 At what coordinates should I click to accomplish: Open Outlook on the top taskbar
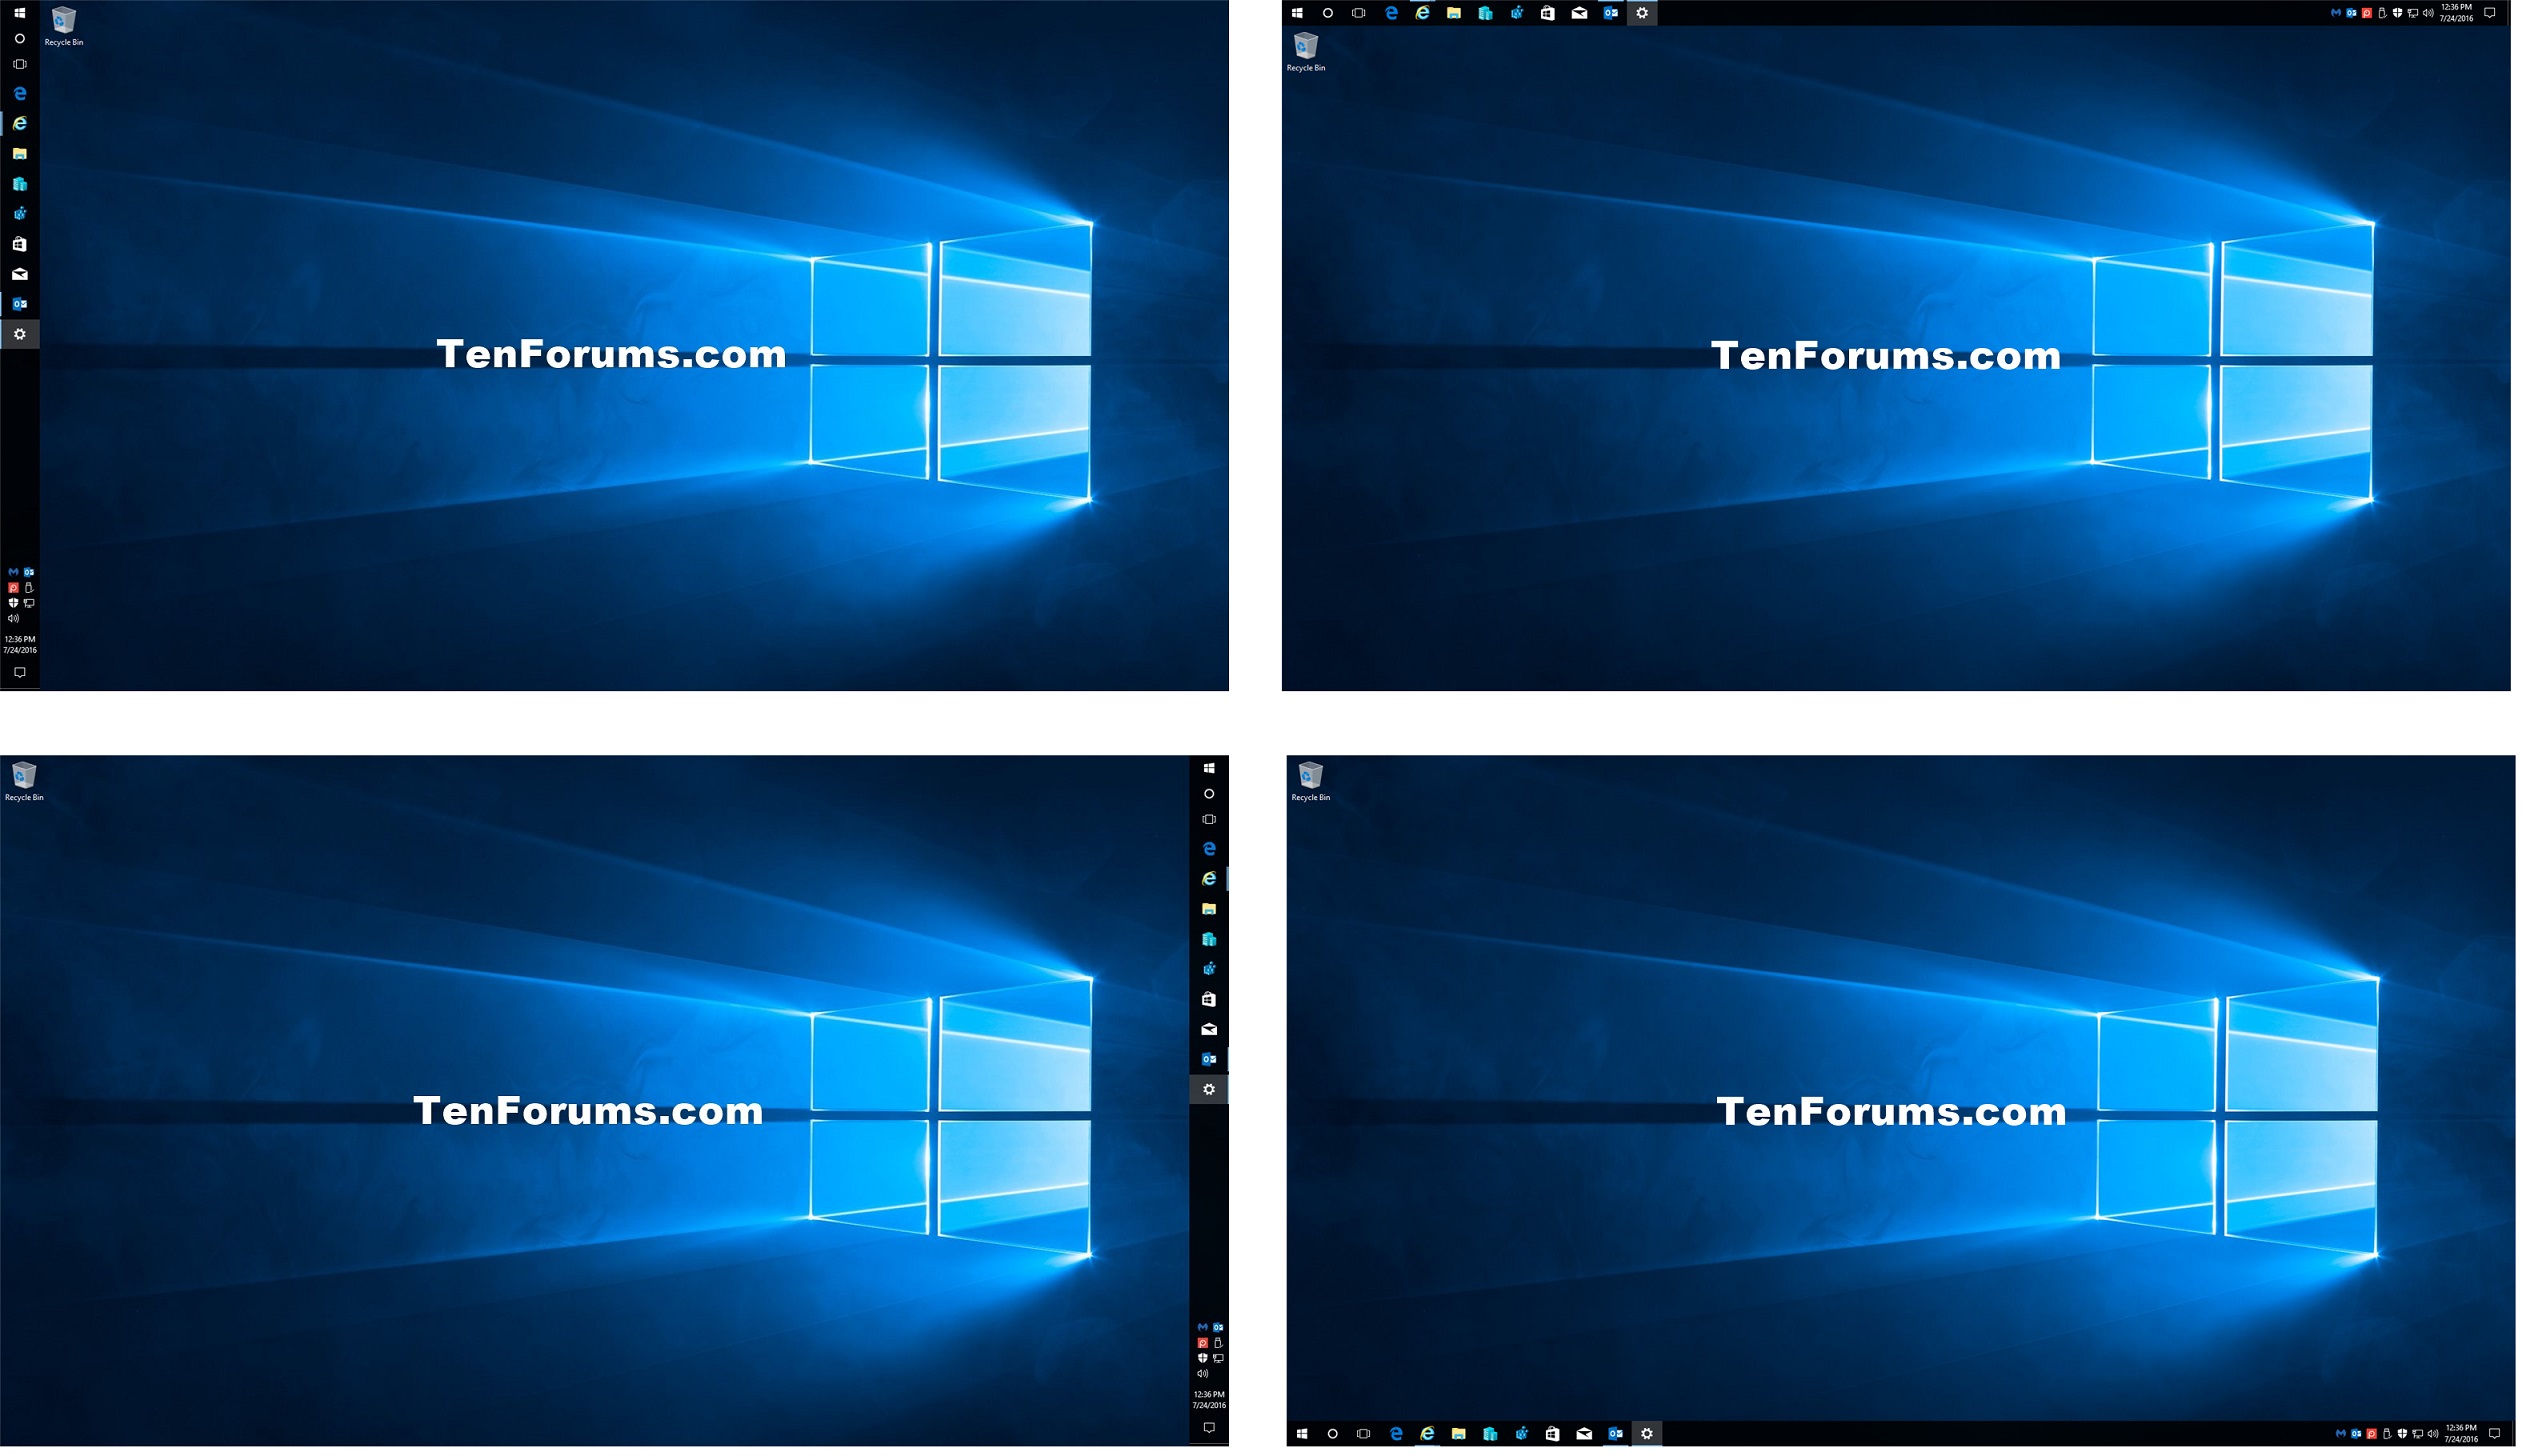pos(1610,13)
